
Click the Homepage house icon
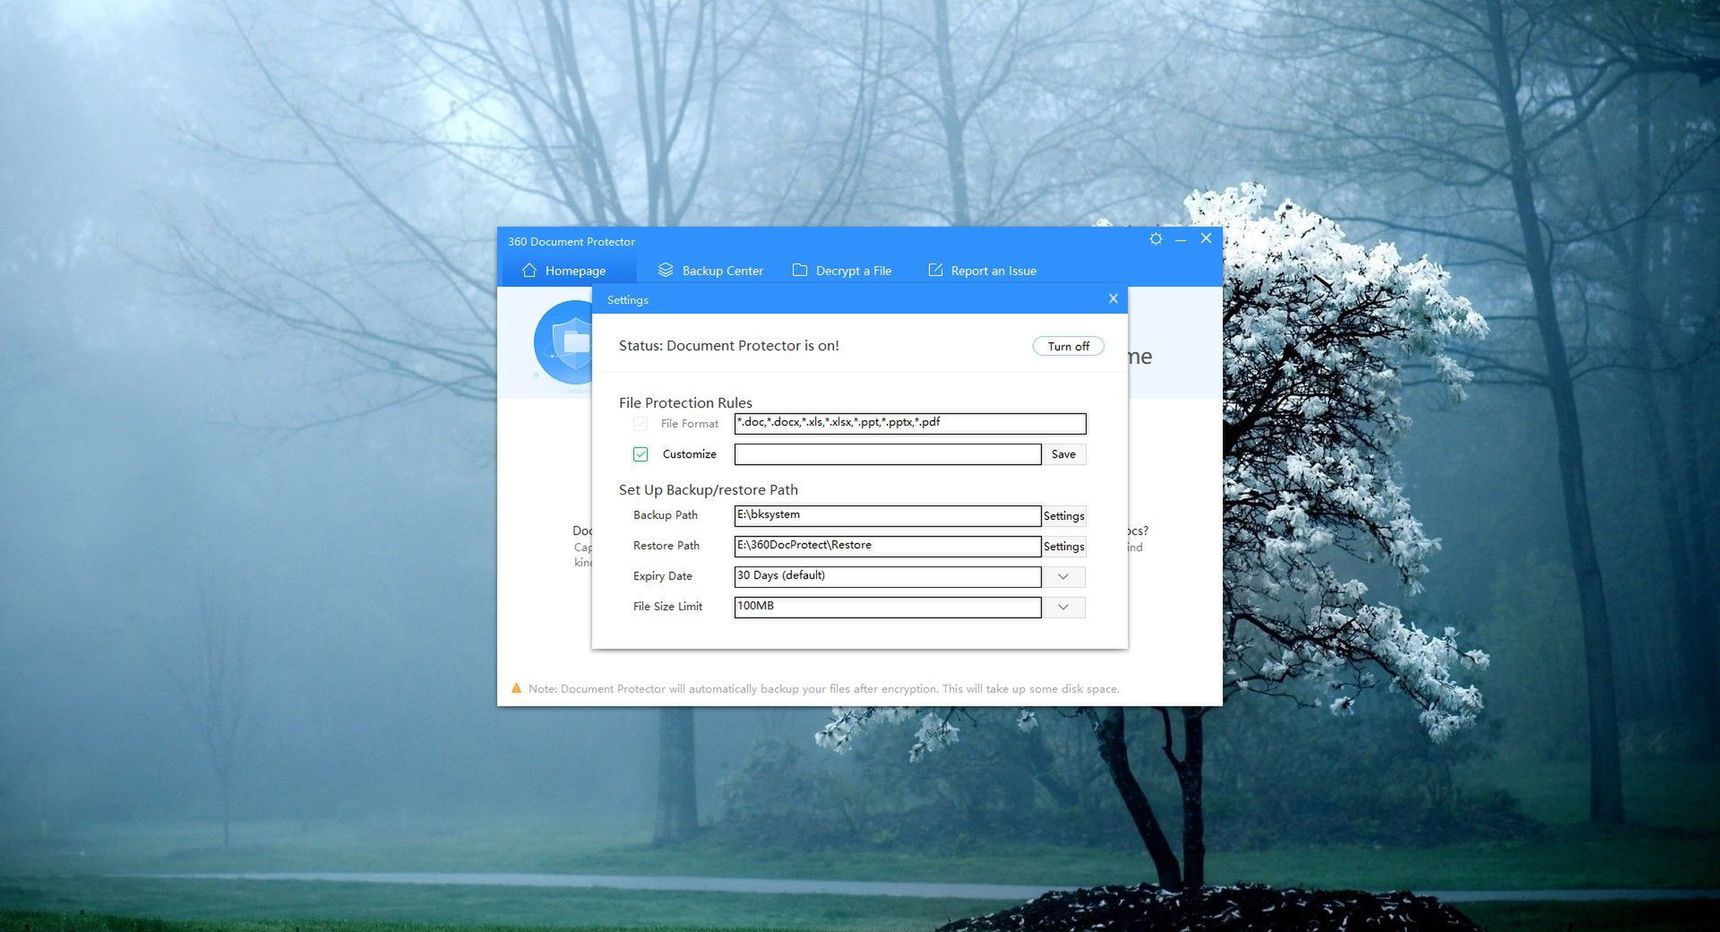click(529, 270)
